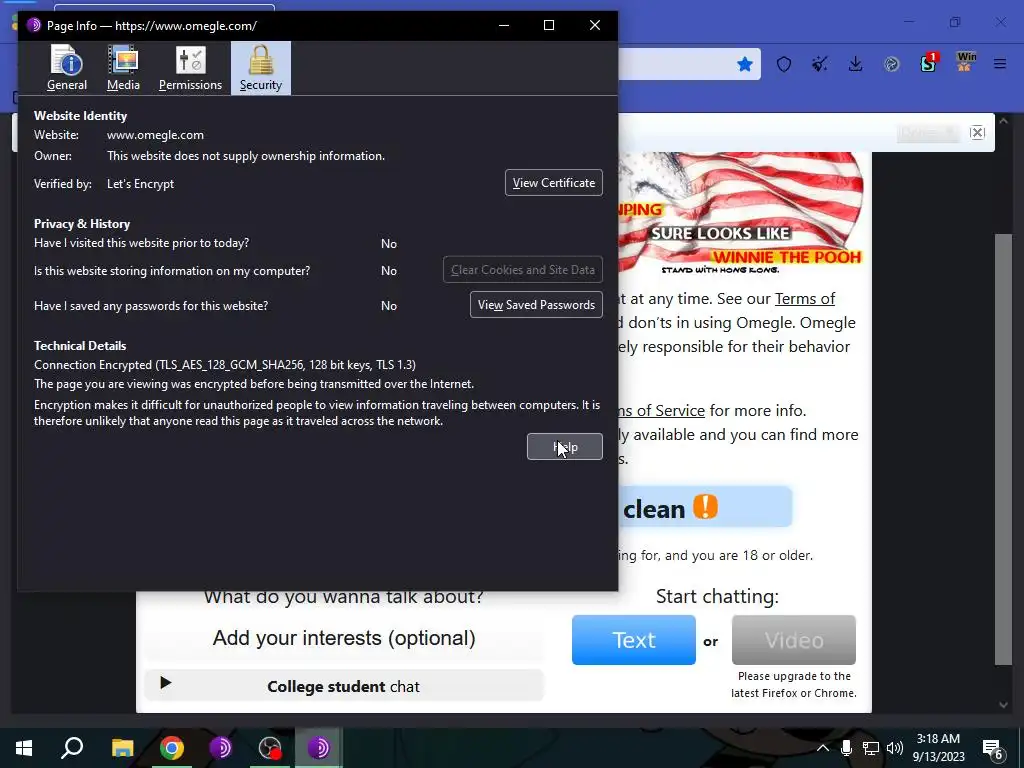Open the network tray icon
This screenshot has width=1024, height=768.
pos(871,748)
